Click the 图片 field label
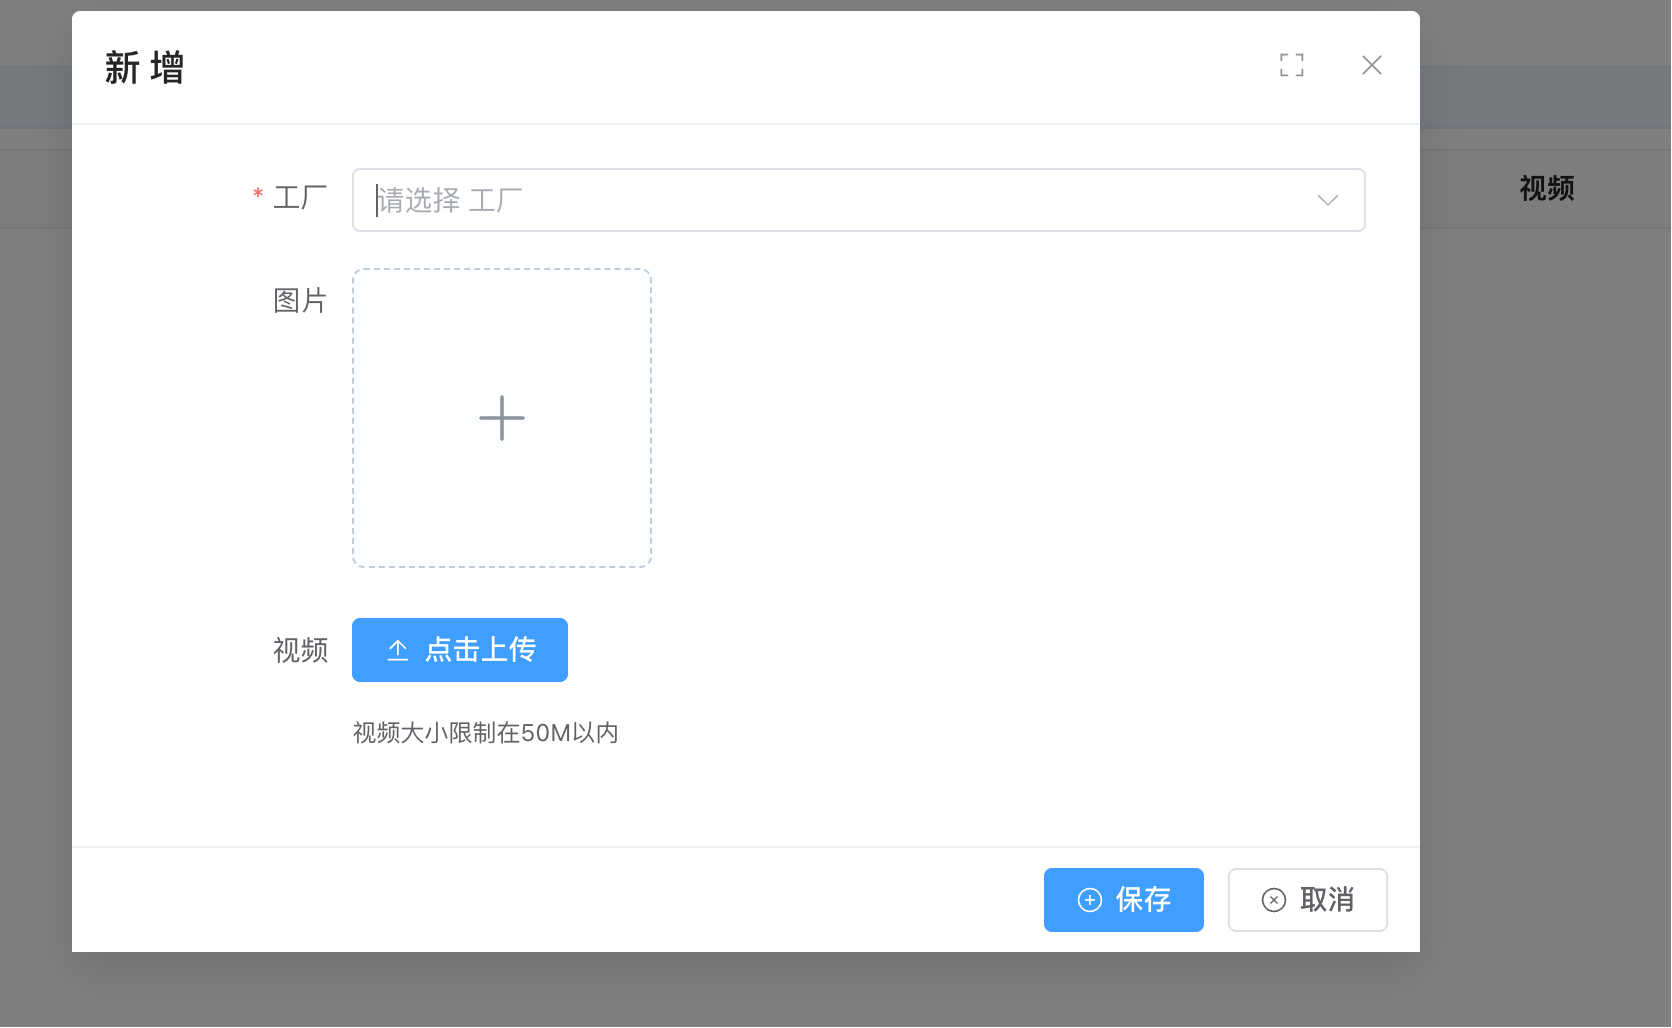Viewport: 1672px width, 1028px height. (x=300, y=300)
